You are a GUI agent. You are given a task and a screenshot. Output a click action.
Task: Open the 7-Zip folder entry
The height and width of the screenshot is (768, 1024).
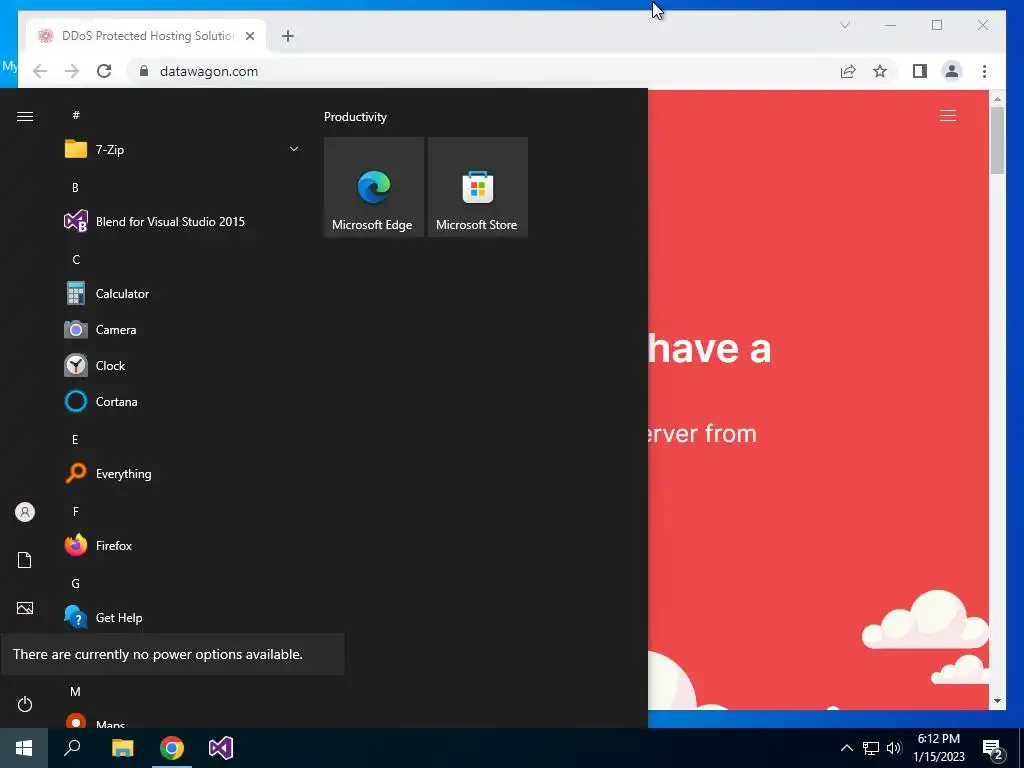(182, 150)
